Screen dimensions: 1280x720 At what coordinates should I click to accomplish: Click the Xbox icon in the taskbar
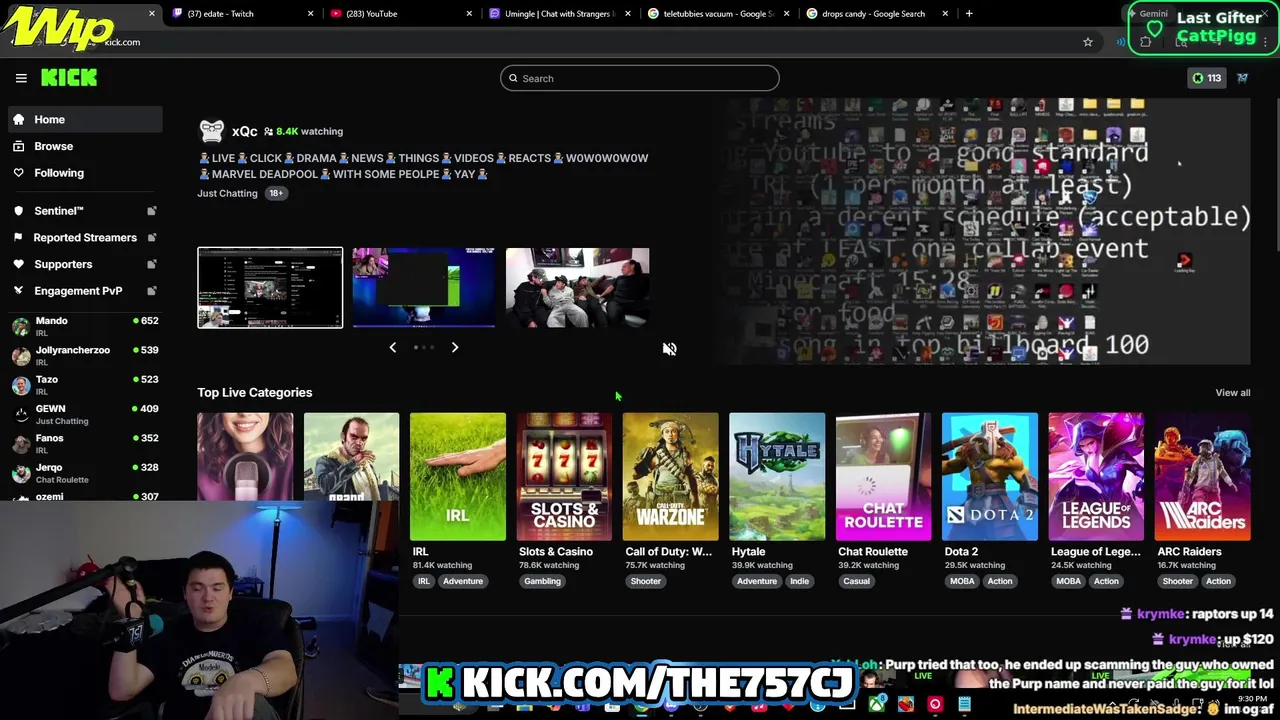pos(877,705)
